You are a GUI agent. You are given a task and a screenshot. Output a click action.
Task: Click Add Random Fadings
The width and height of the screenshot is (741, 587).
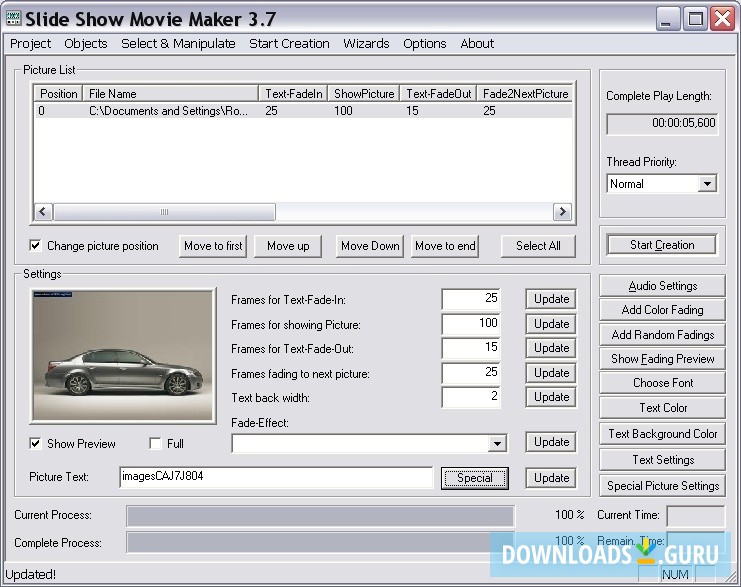(663, 335)
